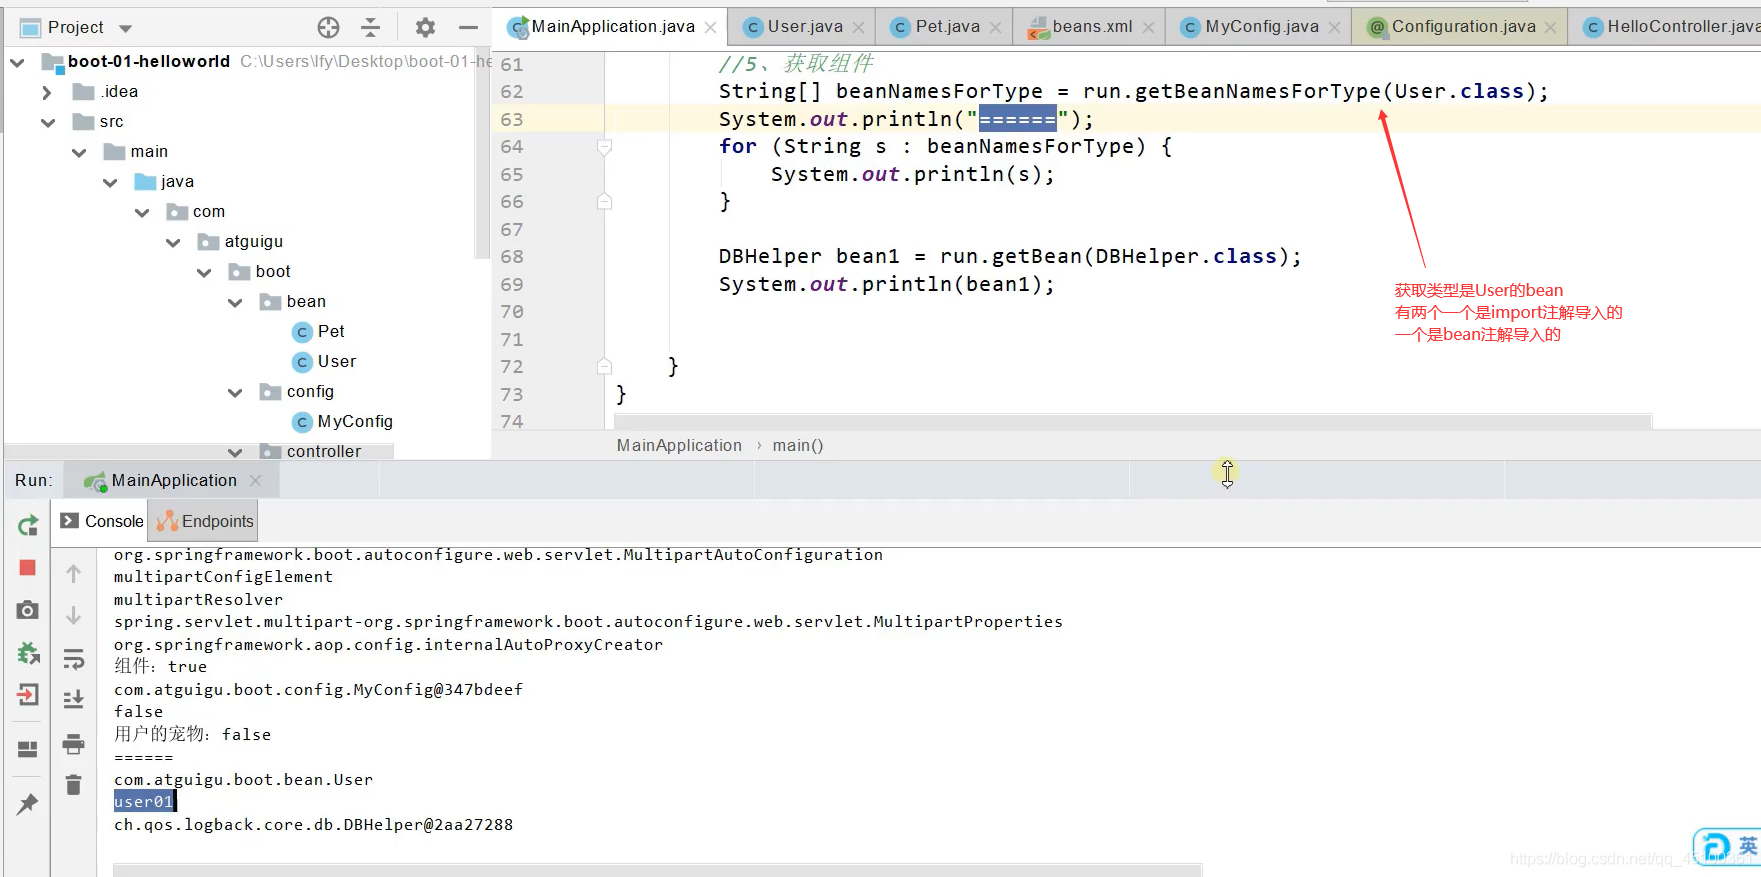Click the bug/update running application icon
The height and width of the screenshot is (877, 1761).
click(x=28, y=653)
